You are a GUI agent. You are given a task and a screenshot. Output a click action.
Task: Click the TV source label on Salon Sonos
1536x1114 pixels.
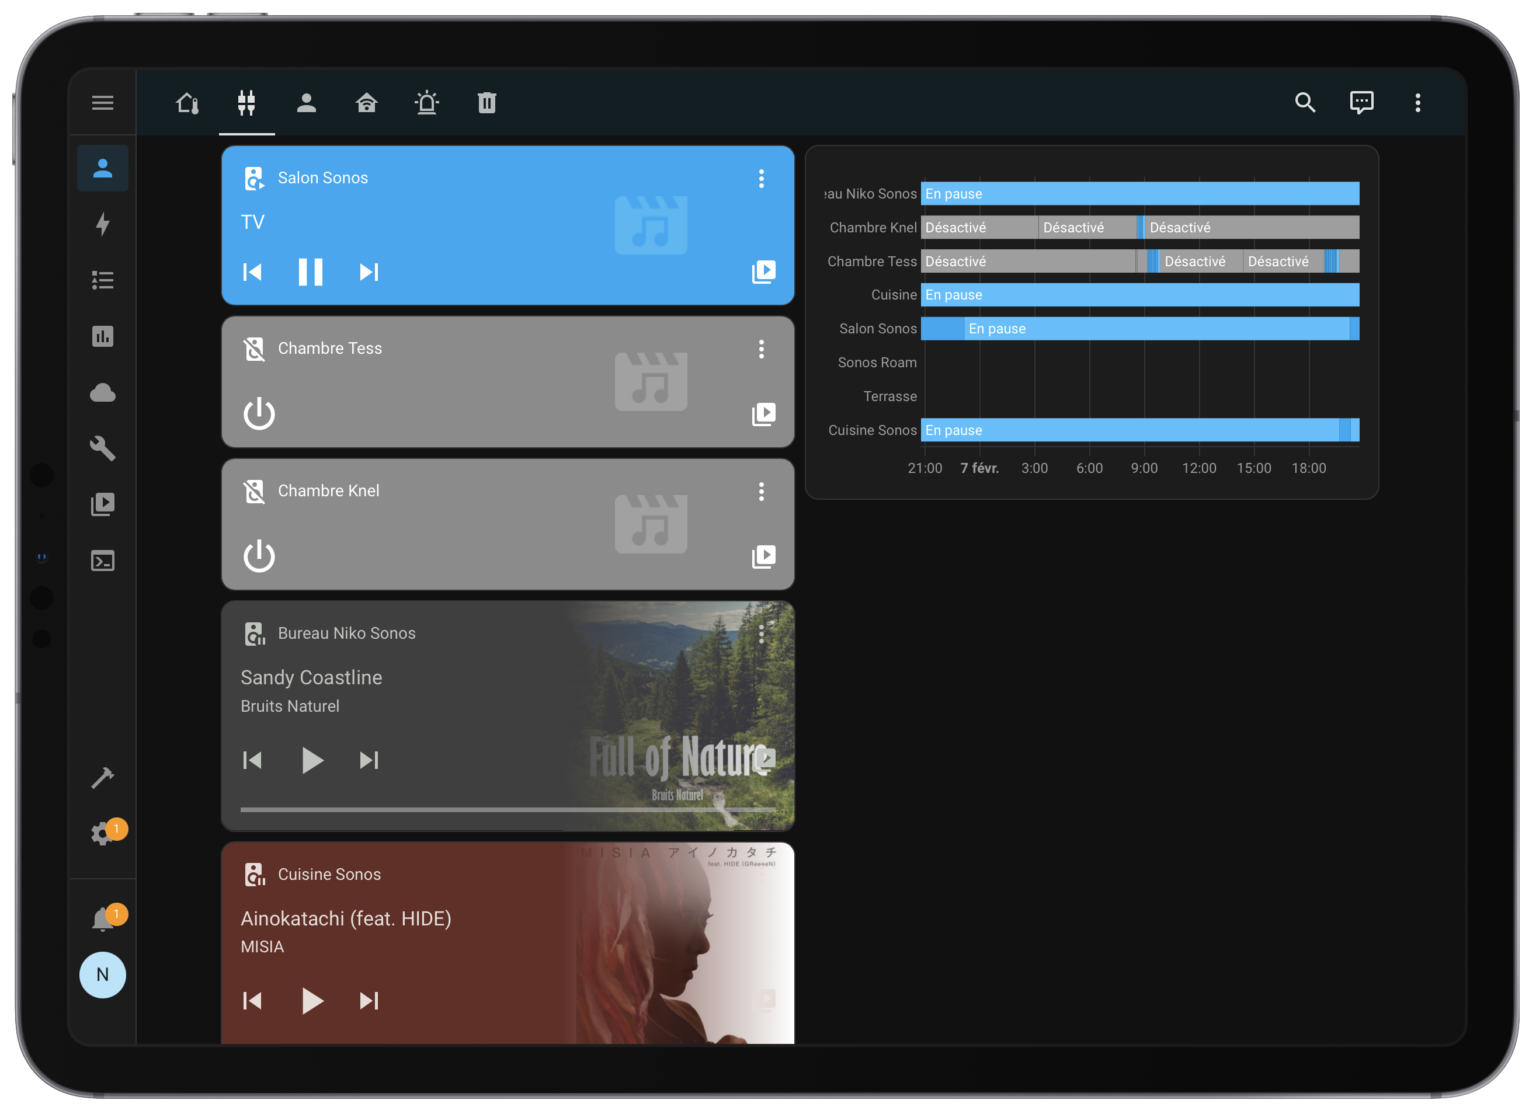click(x=253, y=222)
